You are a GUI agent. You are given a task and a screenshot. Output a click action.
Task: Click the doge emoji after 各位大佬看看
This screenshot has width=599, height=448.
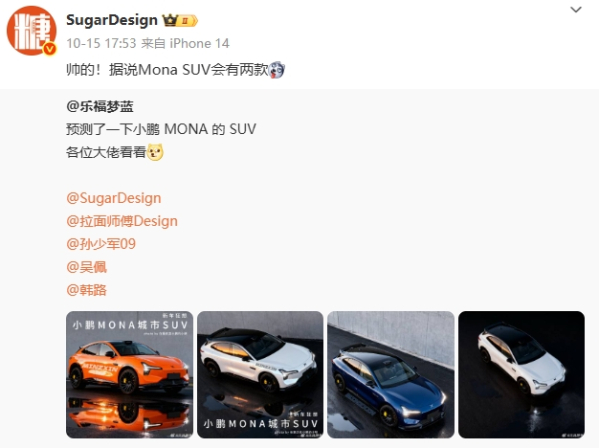(155, 152)
